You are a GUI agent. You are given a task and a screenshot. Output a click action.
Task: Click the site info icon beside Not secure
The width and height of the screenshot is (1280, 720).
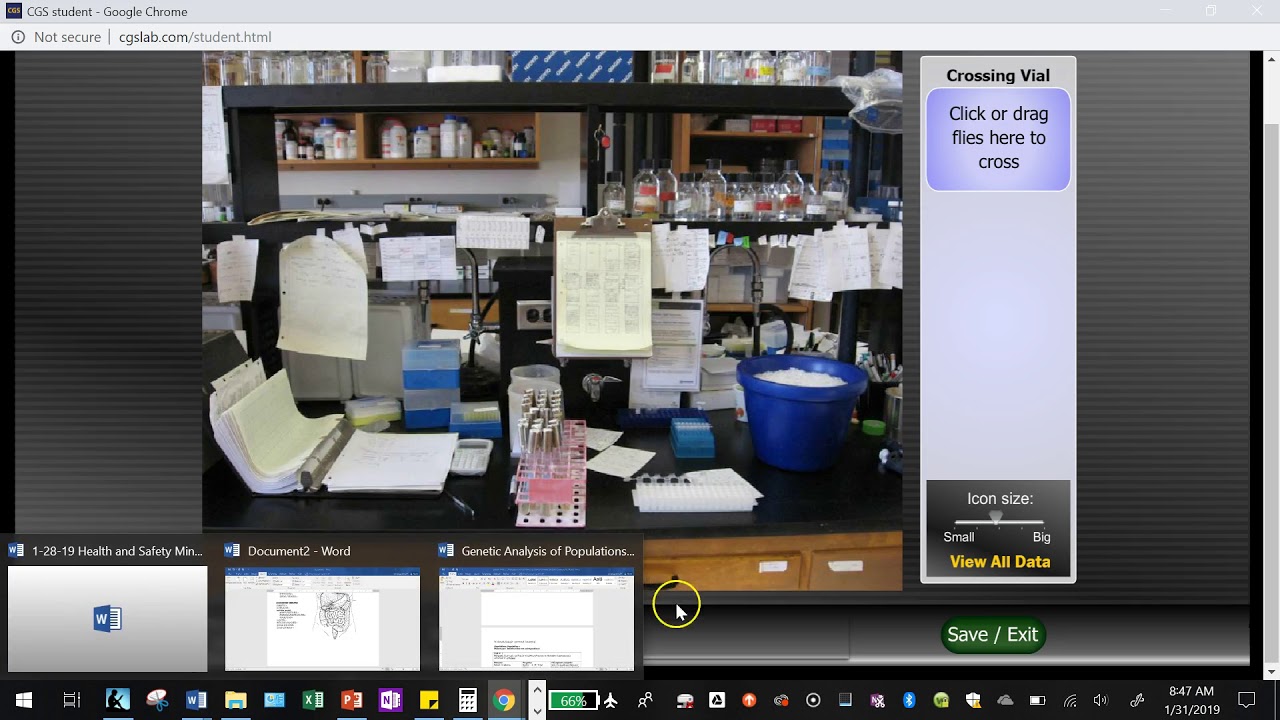(18, 37)
